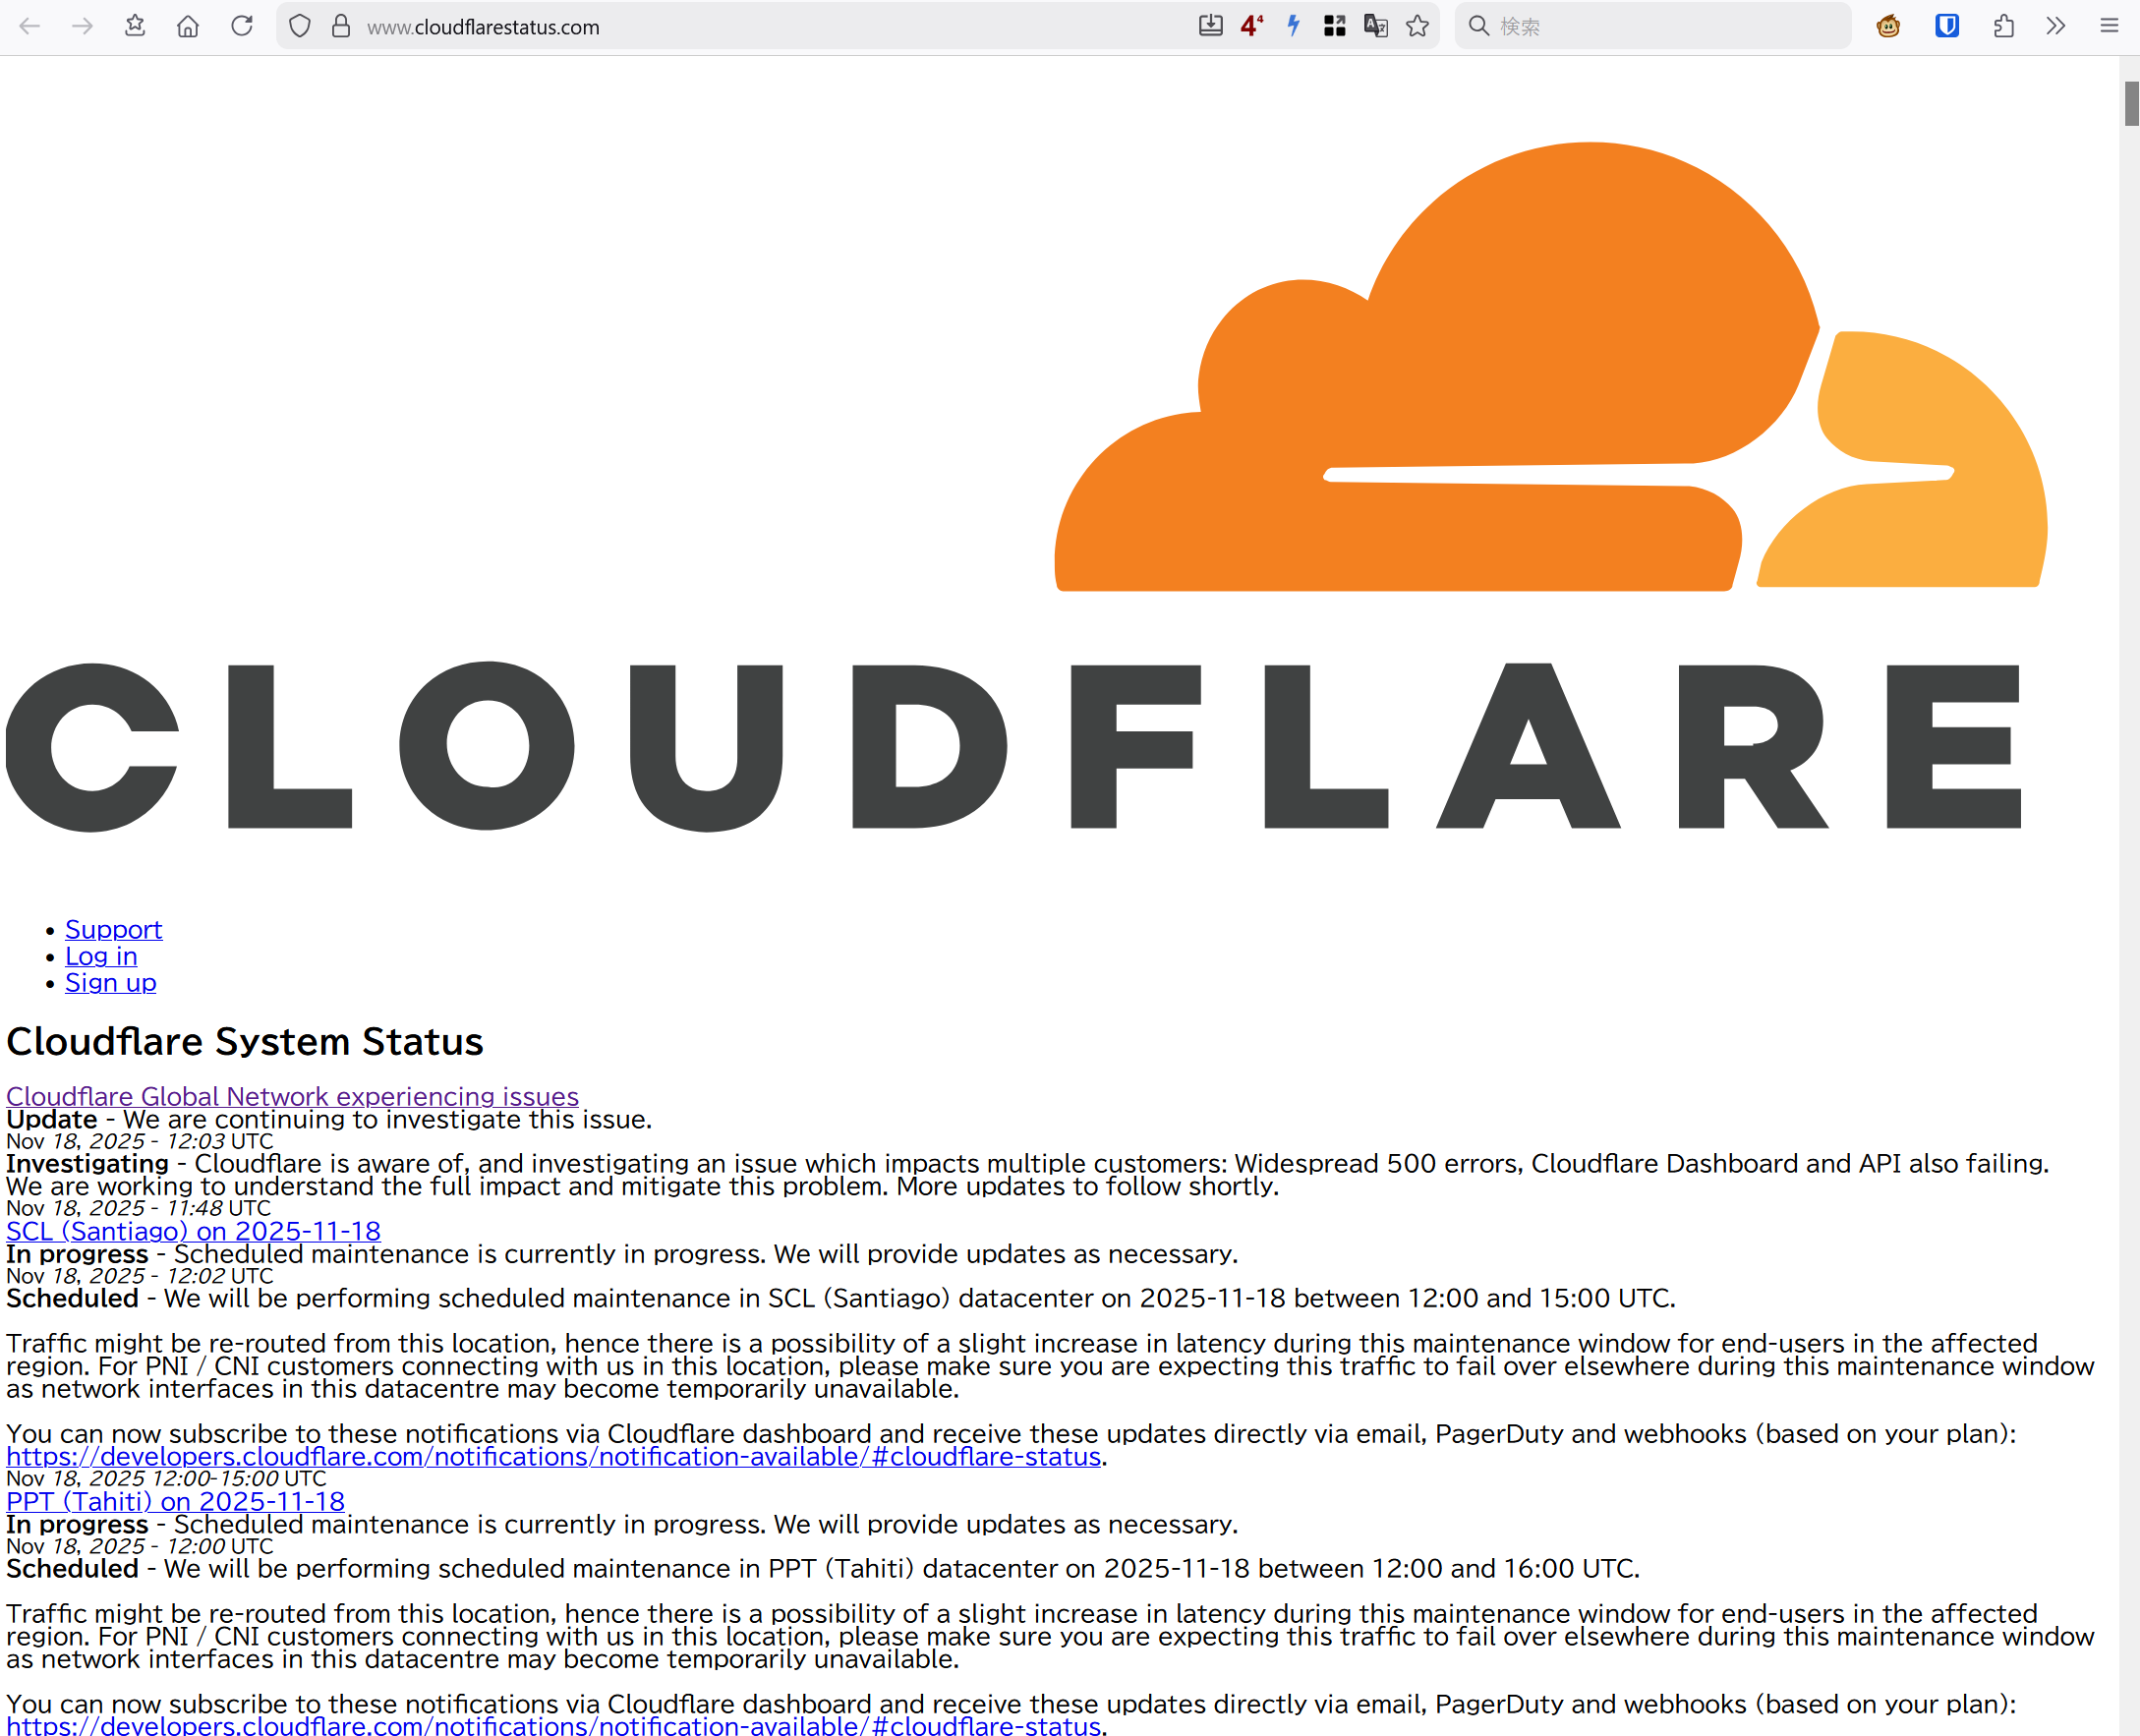Open the Firefox hamburger application menu

pos(2109,26)
